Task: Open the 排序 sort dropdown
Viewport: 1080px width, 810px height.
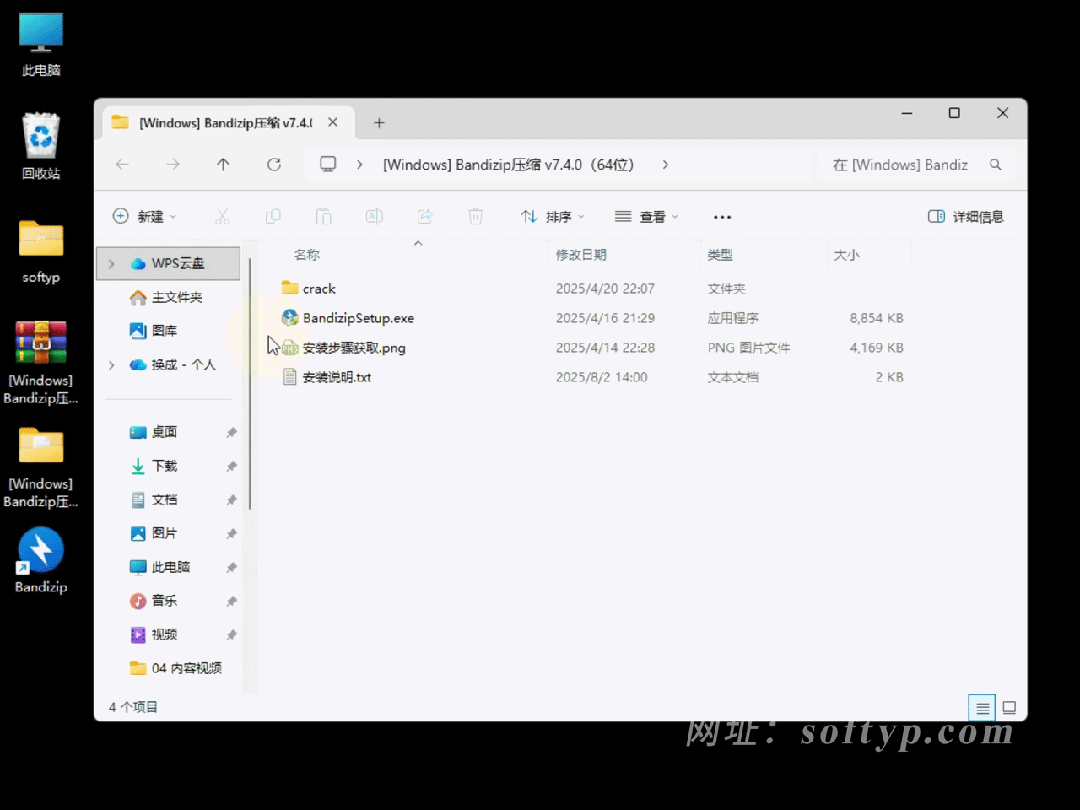Action: pyautogui.click(x=552, y=217)
